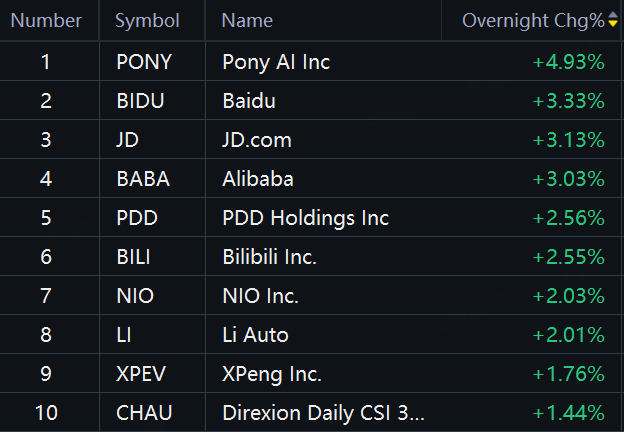Select the +2.55% change for Bilibili
This screenshot has width=624, height=432.
[x=569, y=257]
